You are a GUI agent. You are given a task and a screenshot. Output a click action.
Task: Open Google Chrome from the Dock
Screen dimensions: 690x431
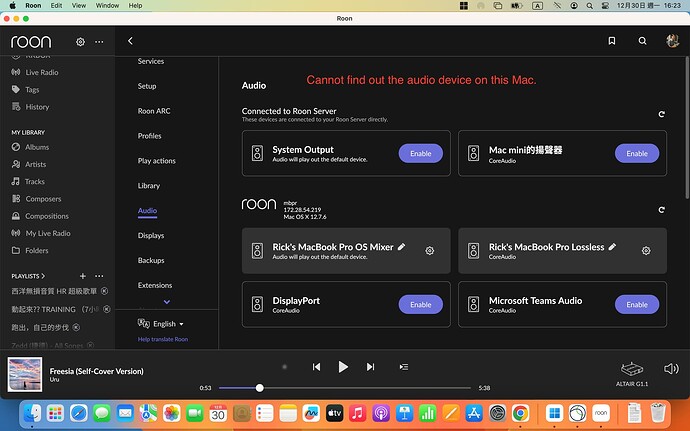tap(520, 413)
